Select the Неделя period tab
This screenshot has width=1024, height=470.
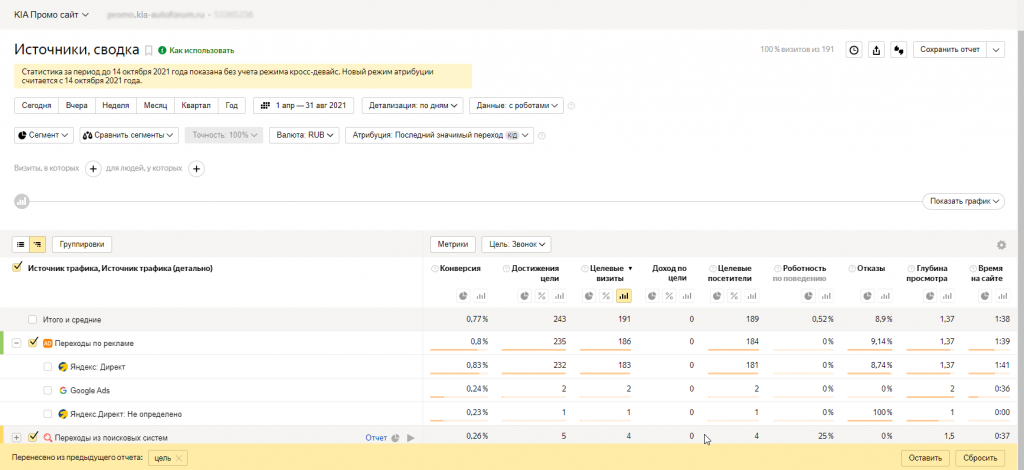[x=115, y=105]
